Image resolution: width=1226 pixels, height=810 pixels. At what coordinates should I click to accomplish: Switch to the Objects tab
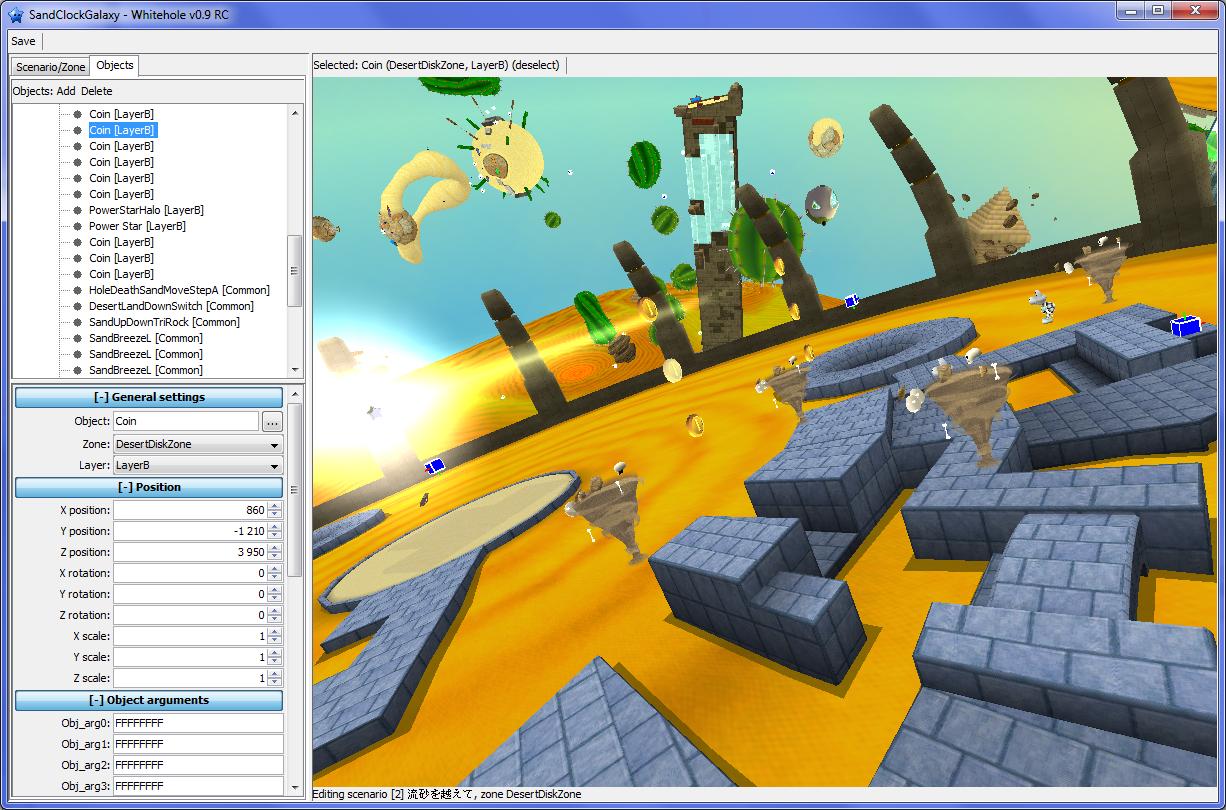115,65
